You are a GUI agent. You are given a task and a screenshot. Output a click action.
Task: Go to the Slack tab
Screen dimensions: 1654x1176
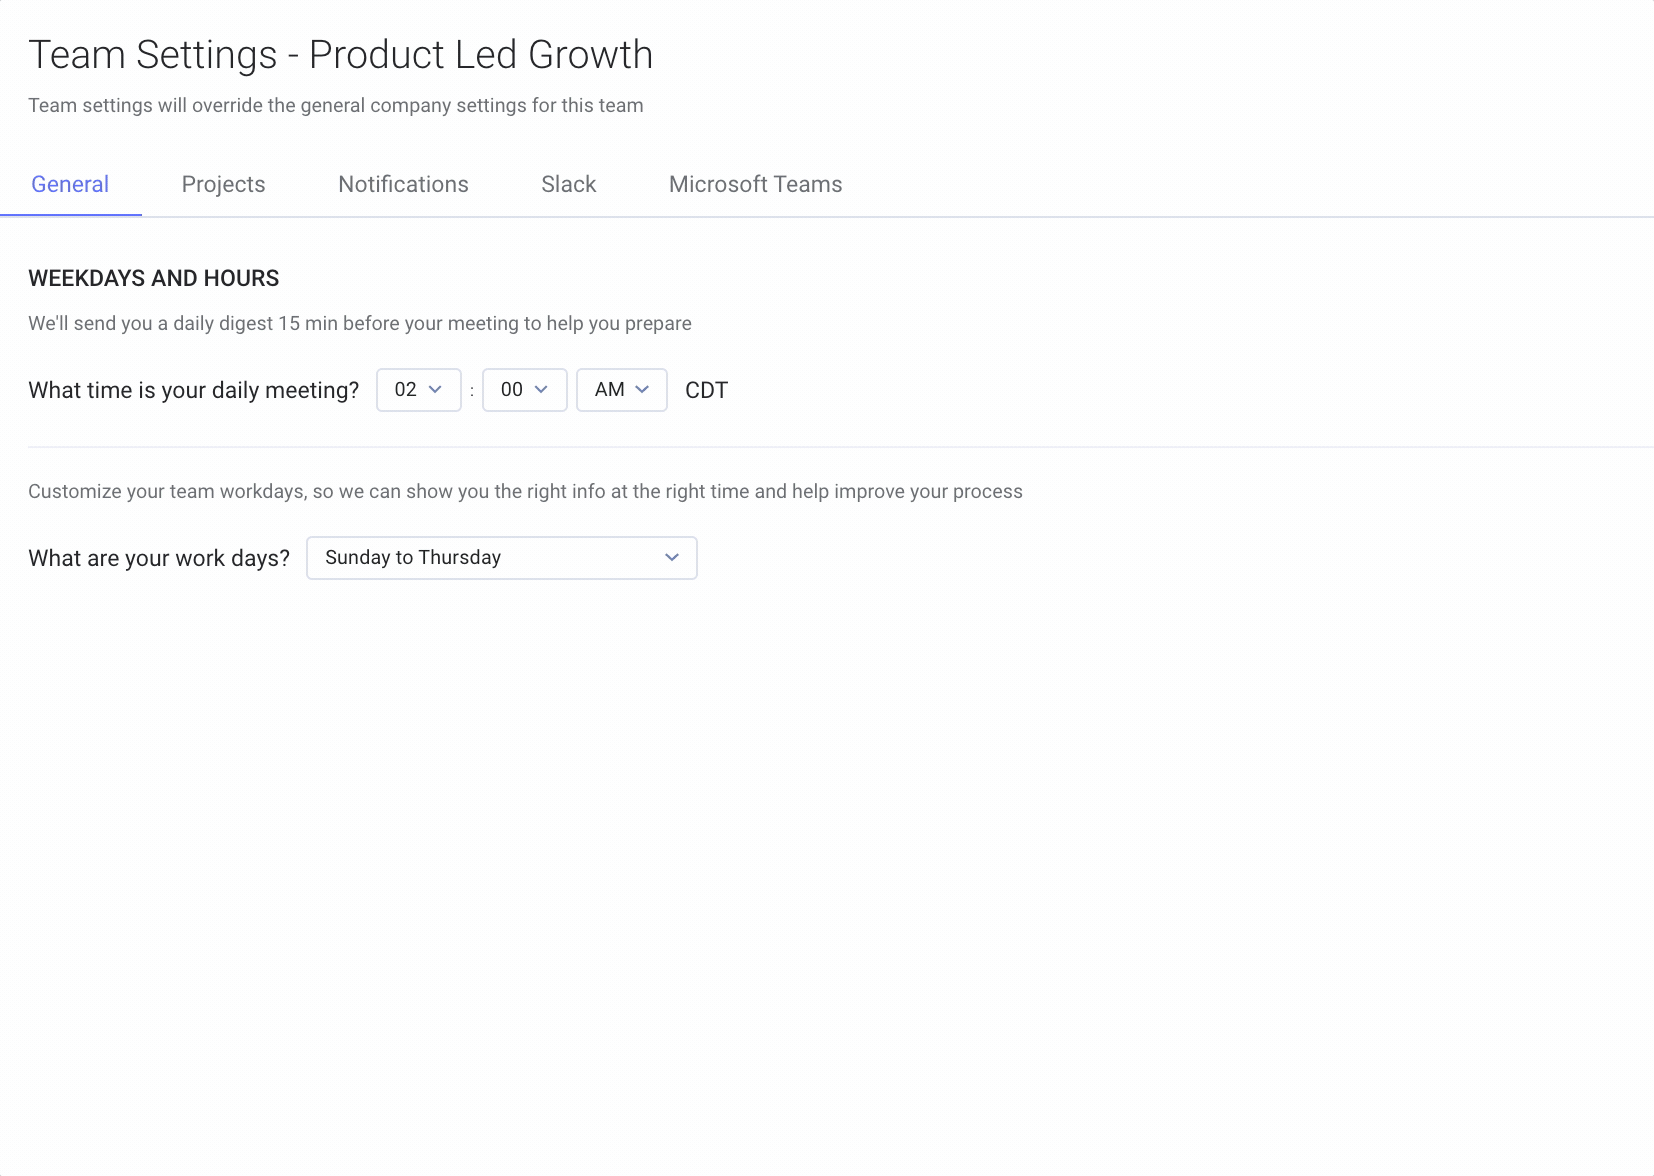568,185
